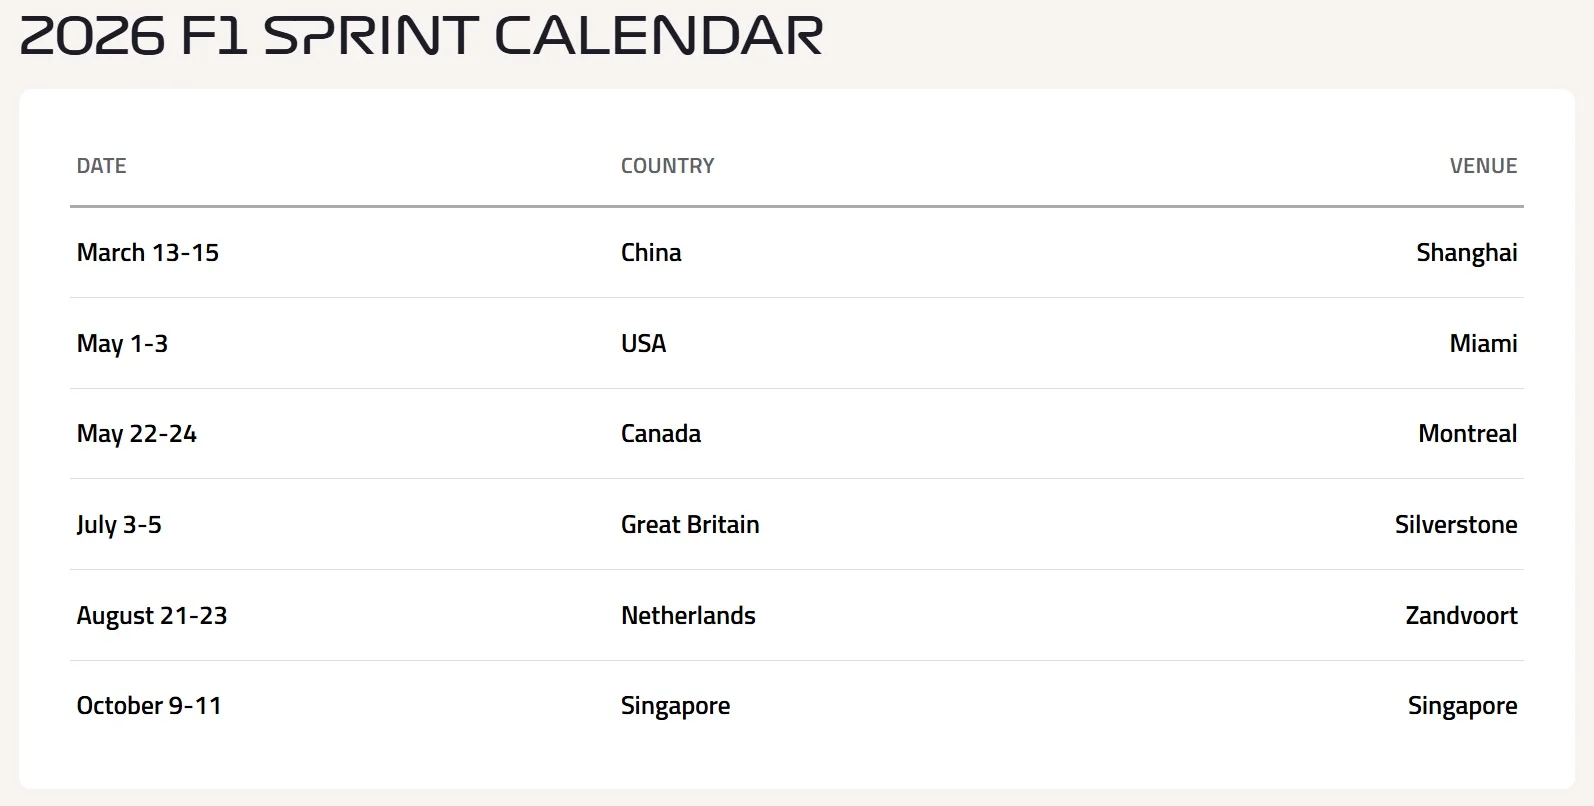This screenshot has height=806, width=1594.
Task: Click the Miami venue entry
Action: [1483, 344]
